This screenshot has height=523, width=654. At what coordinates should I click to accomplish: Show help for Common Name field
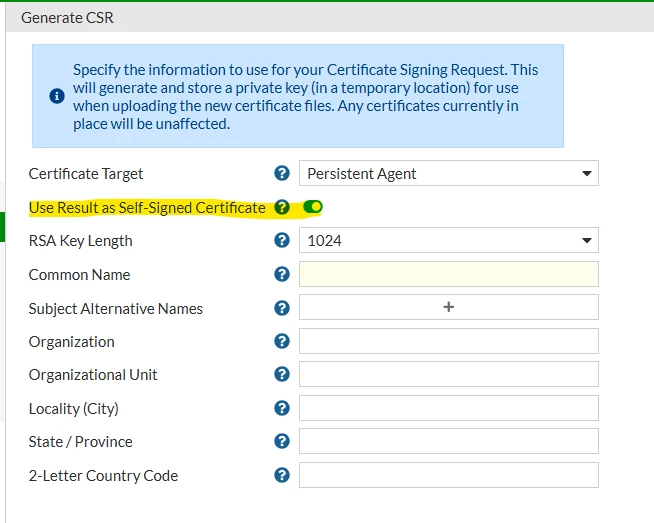282,274
